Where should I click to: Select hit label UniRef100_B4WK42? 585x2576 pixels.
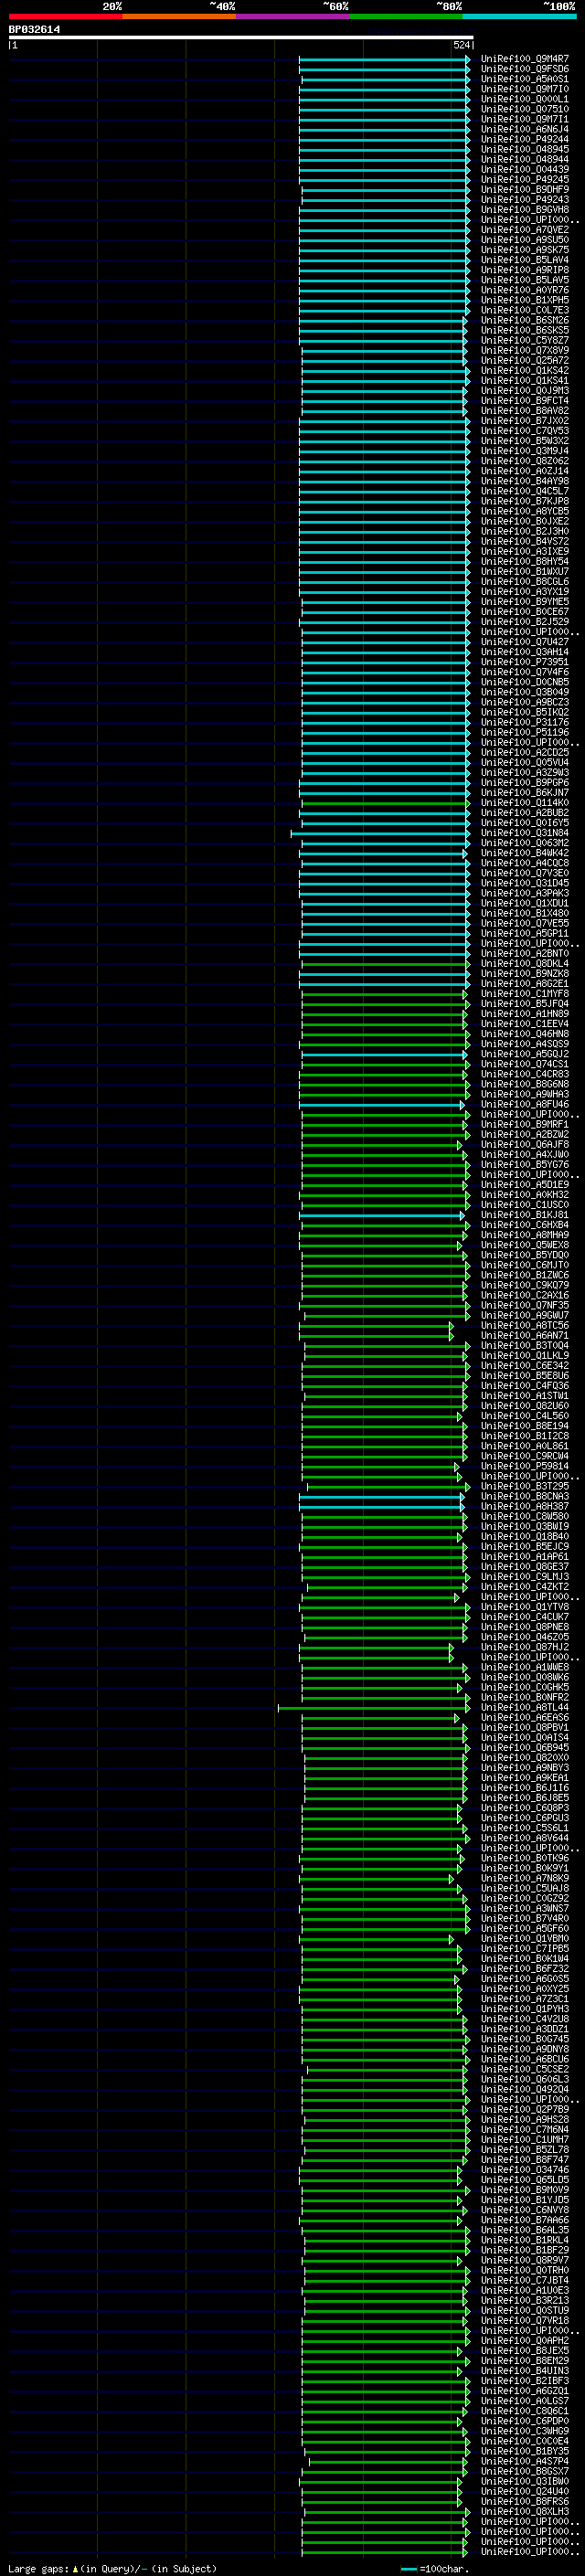525,853
